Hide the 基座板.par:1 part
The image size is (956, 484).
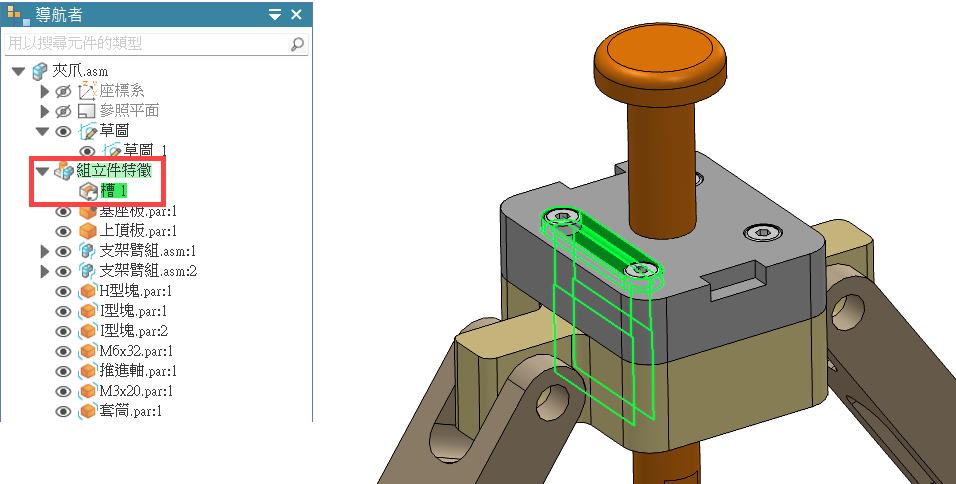point(63,212)
